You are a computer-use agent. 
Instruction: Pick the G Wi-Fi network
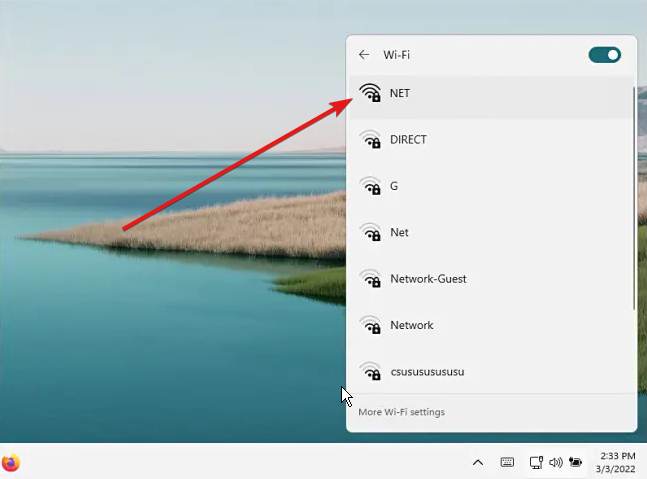[x=491, y=186]
